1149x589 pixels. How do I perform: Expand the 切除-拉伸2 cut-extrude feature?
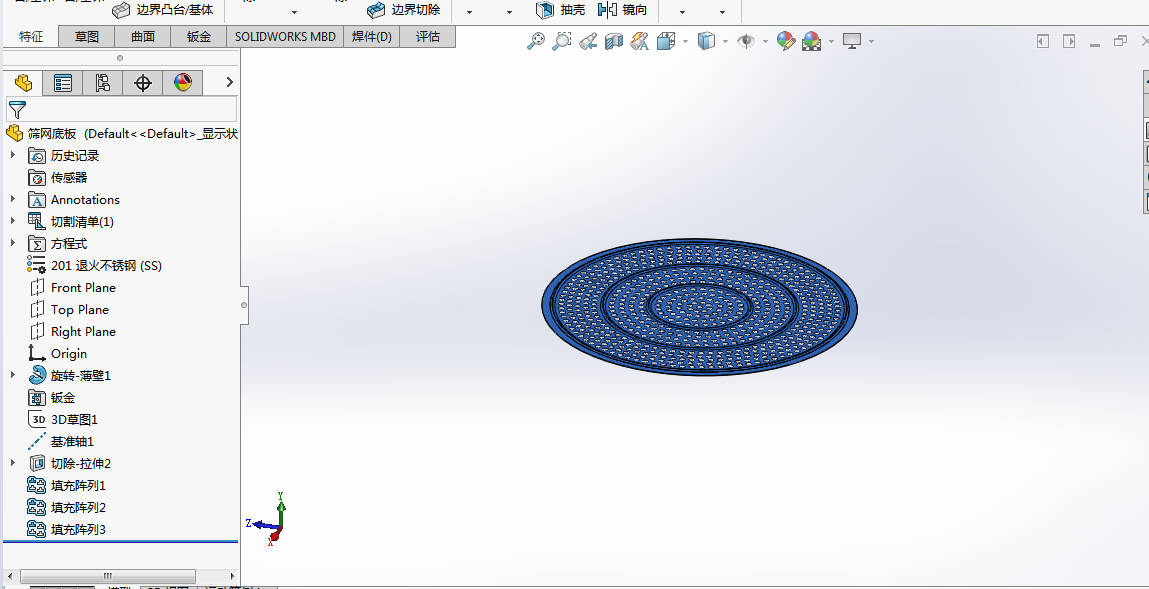click(x=12, y=463)
